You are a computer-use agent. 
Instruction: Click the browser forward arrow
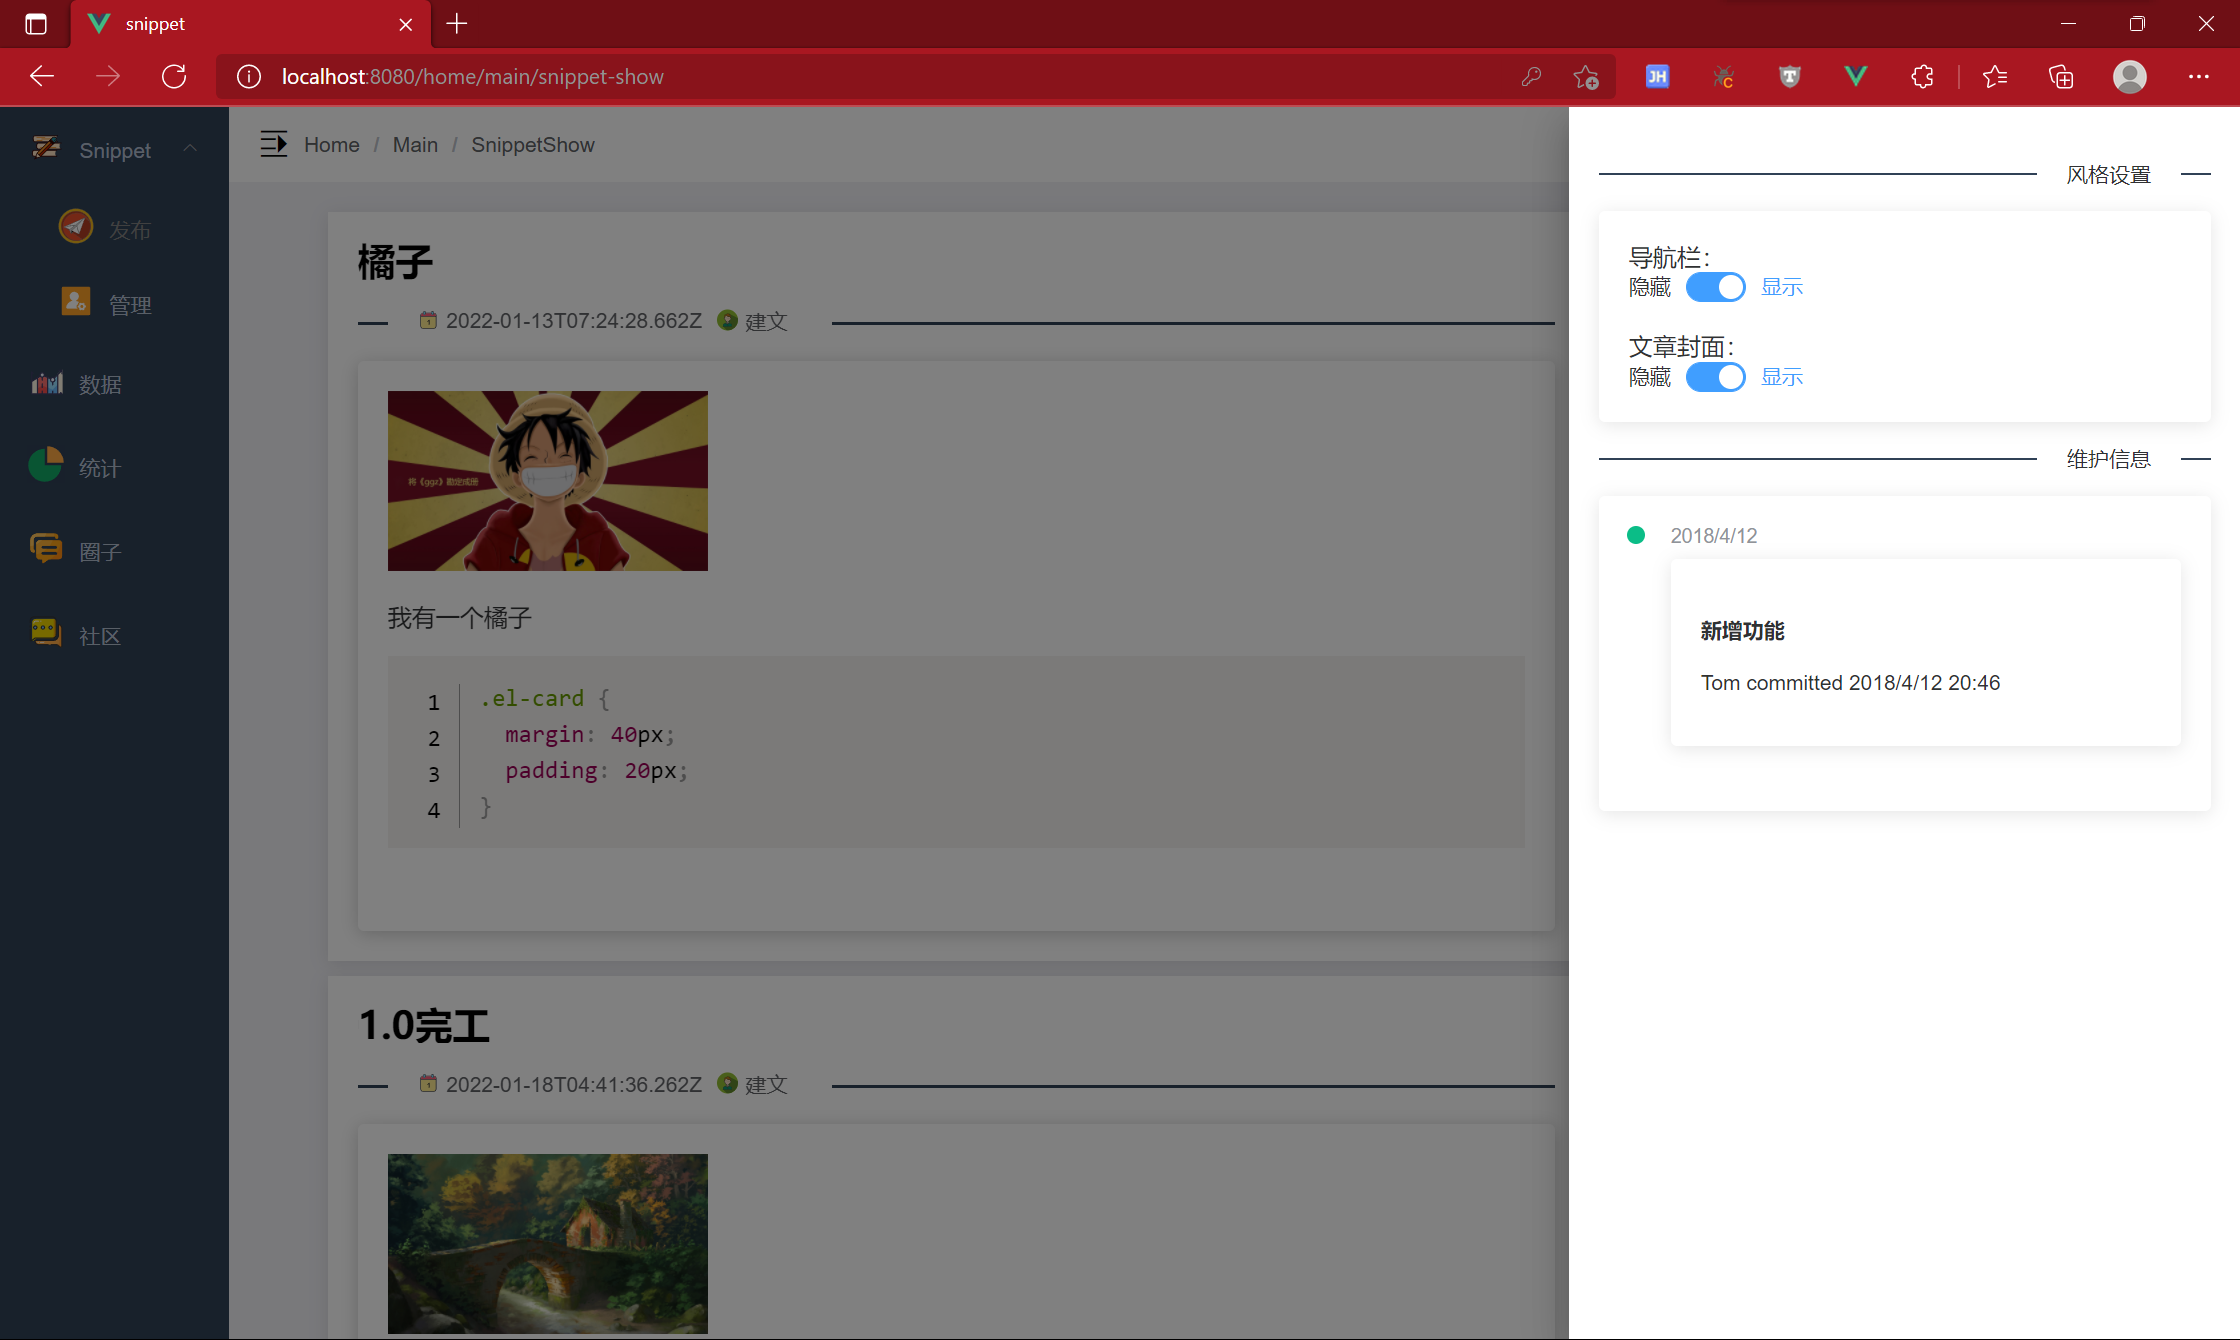(108, 76)
